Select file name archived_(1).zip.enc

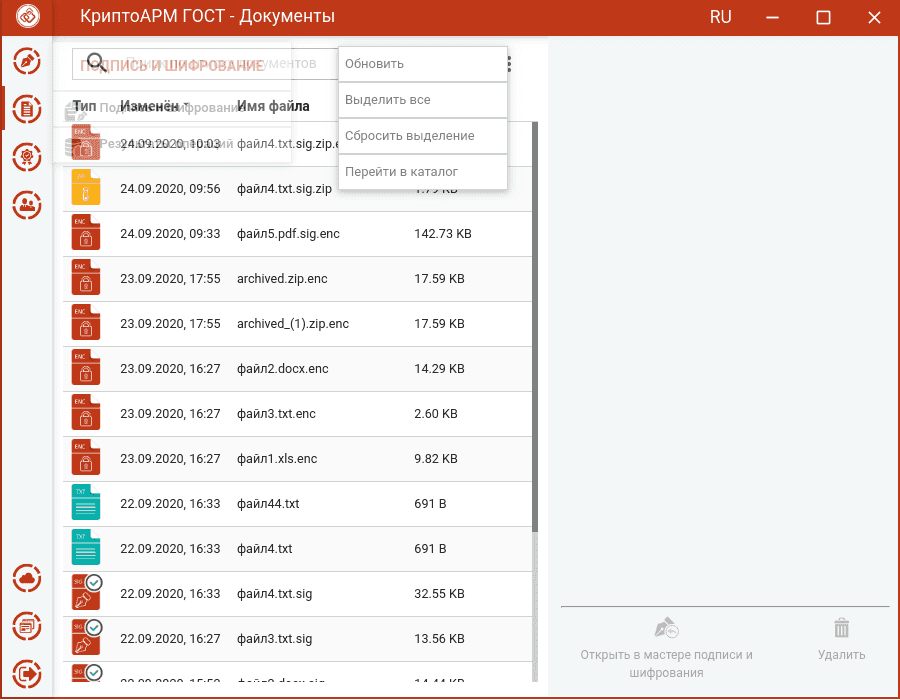293,324
